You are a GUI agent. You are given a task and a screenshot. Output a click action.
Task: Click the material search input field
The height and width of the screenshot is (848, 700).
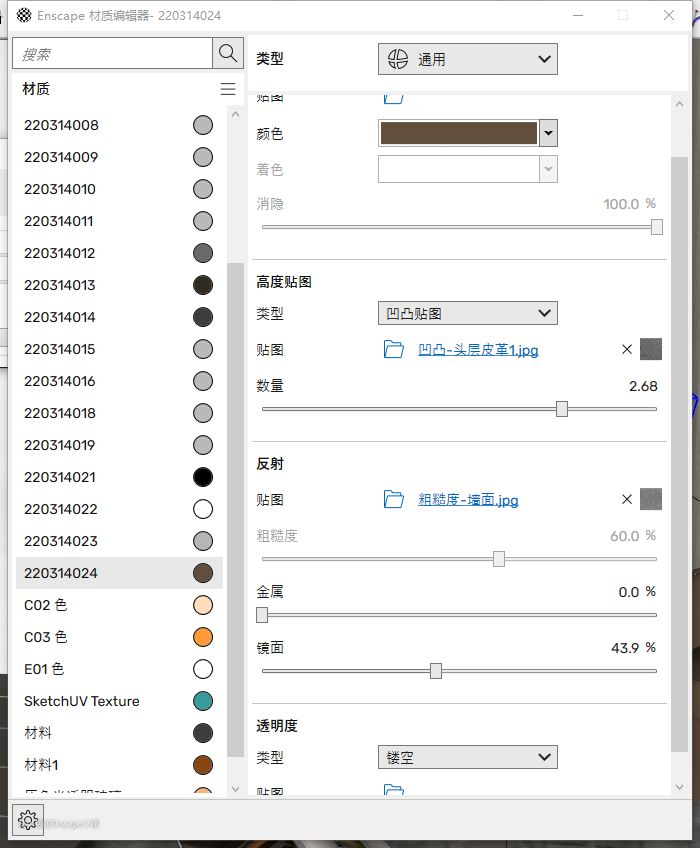pos(113,54)
